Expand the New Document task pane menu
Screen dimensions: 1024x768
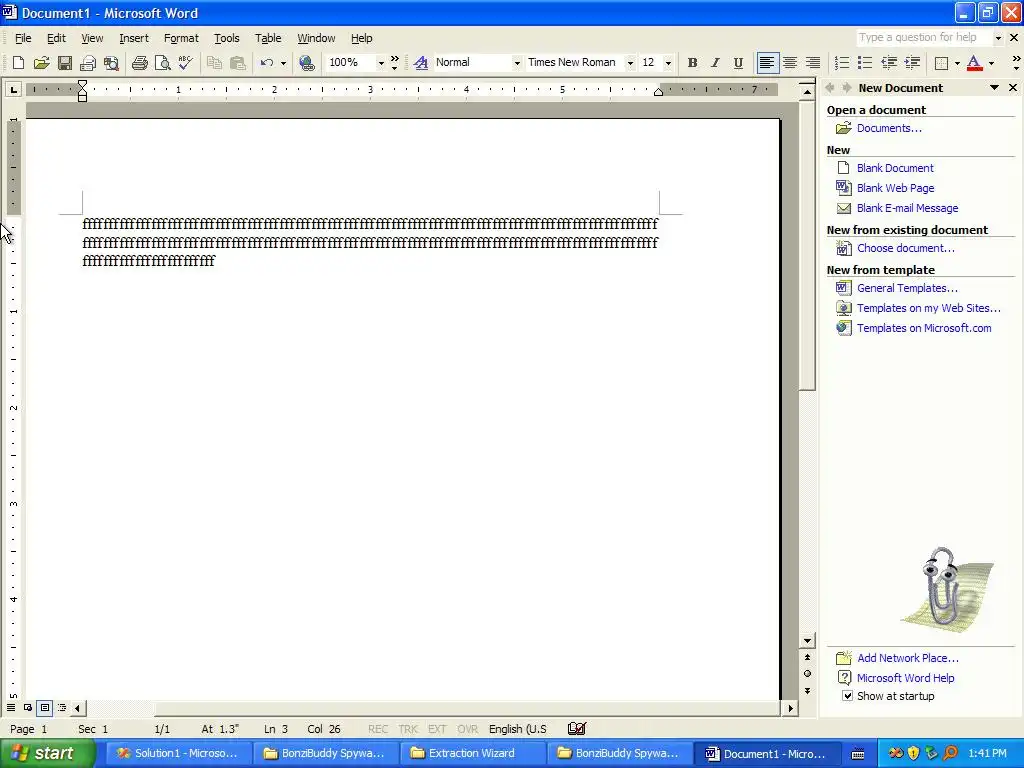pos(994,88)
